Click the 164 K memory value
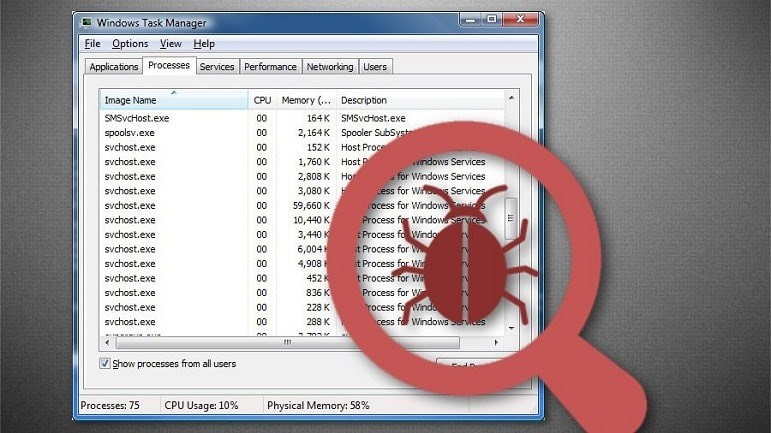Screen dimensions: 771x433 (318, 118)
